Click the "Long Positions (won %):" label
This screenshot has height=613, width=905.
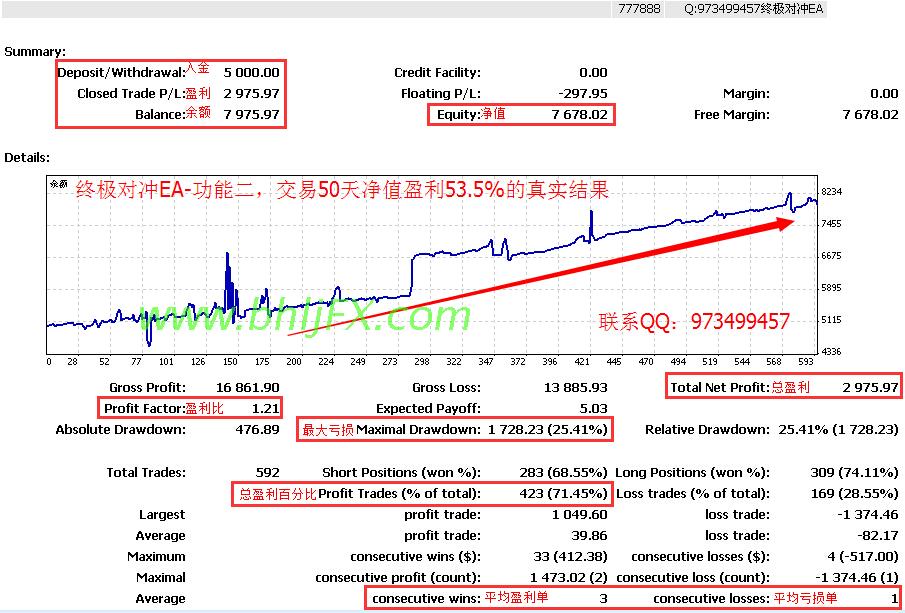(693, 473)
